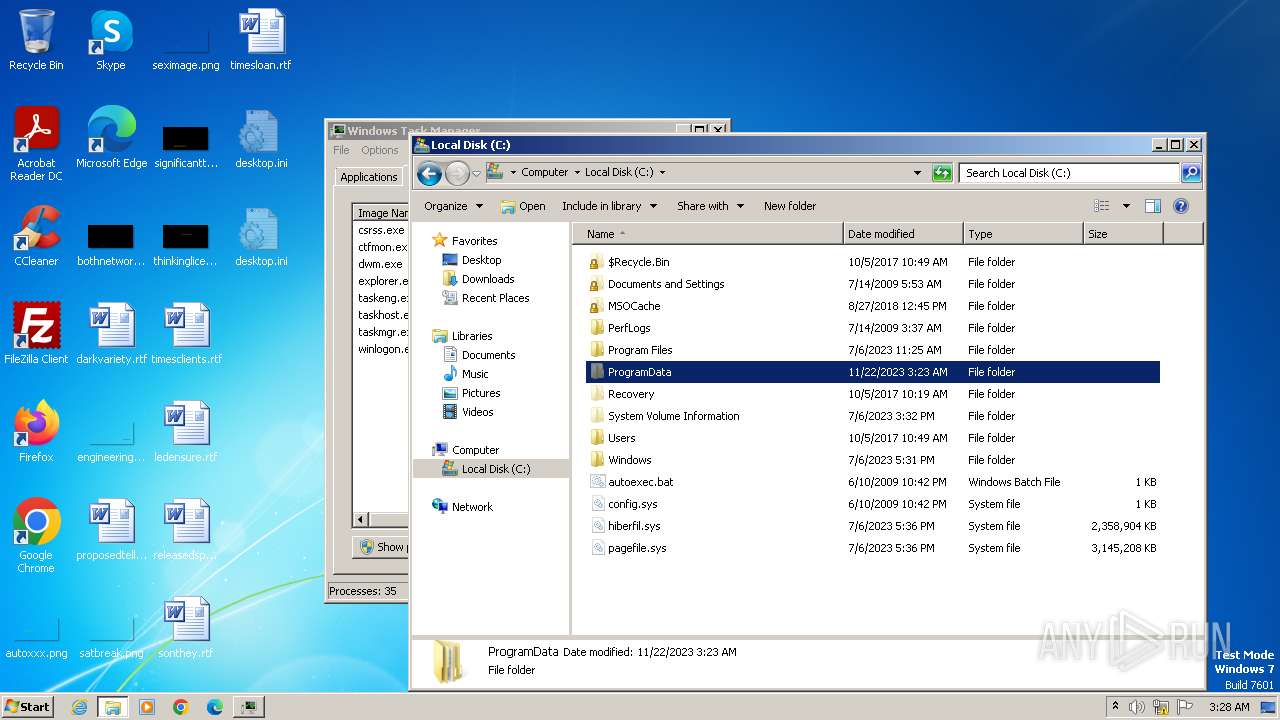Select Computer in navigation pane
This screenshot has height=720, width=1280.
point(475,450)
